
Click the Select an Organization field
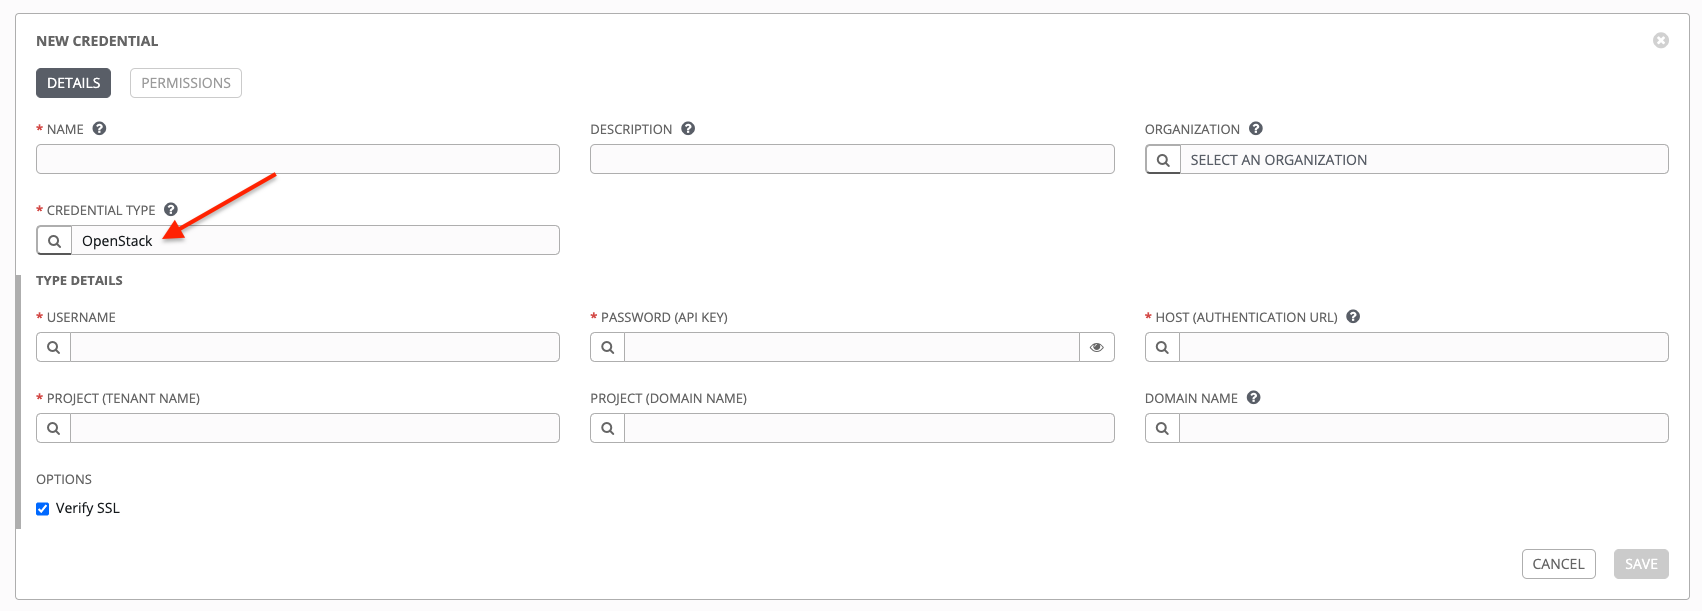click(x=1424, y=160)
